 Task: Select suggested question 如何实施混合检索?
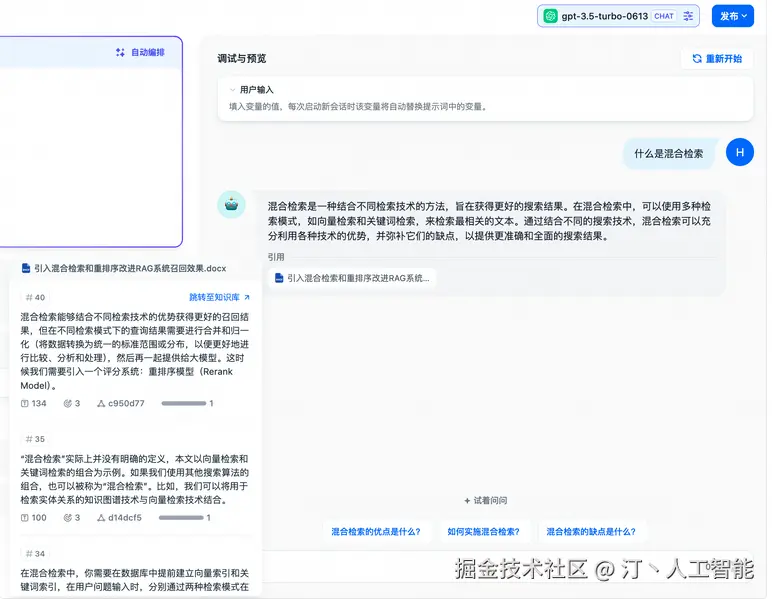(x=483, y=532)
